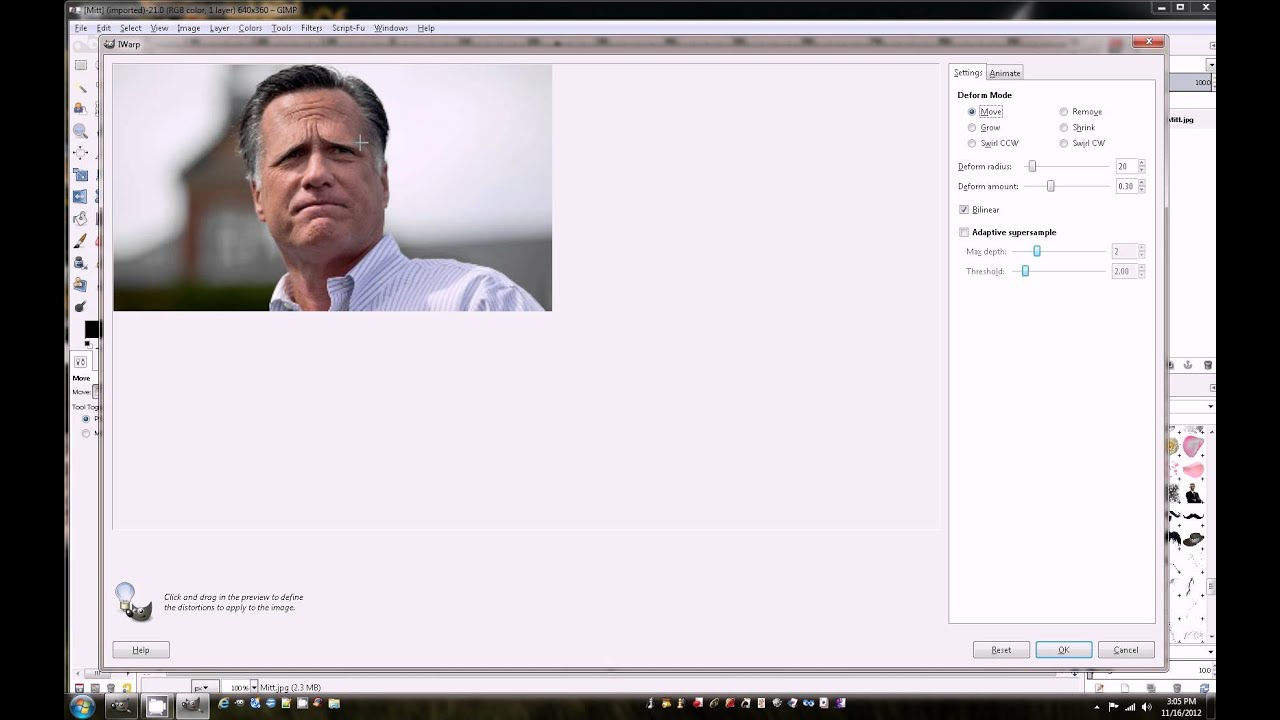Image resolution: width=1280 pixels, height=720 pixels.
Task: Click the Deform amount value field
Action: pos(1126,187)
